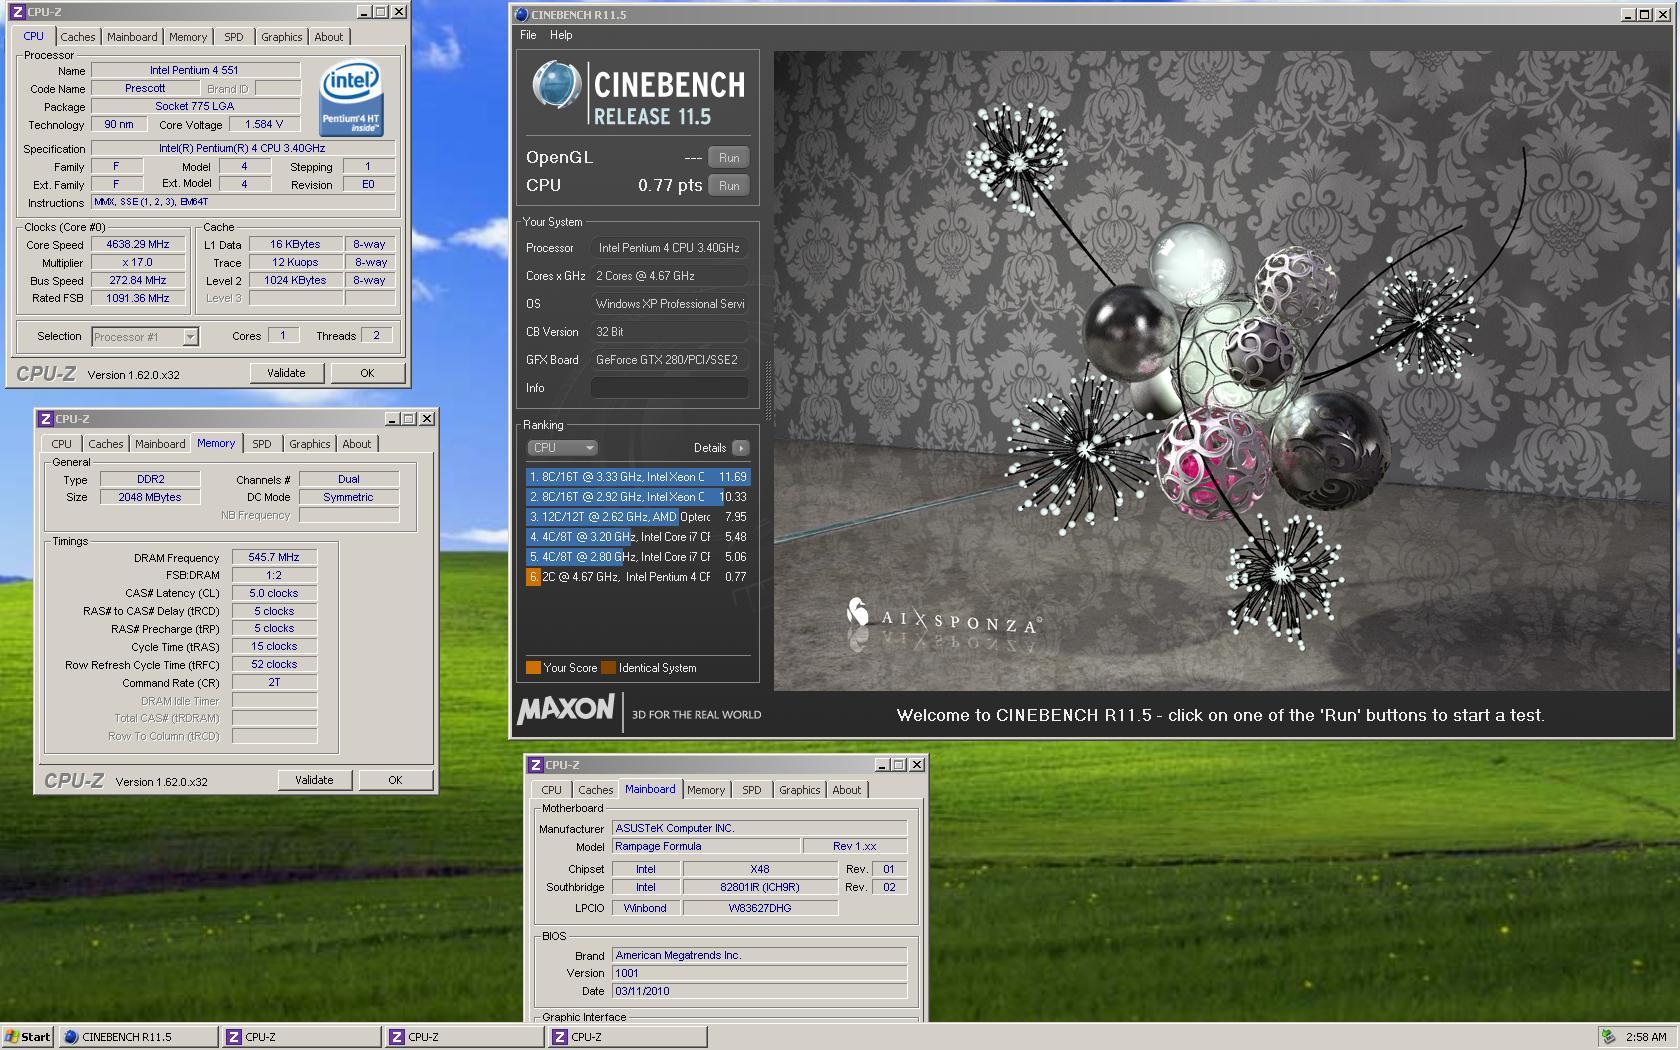This screenshot has height=1050, width=1680.
Task: Click the Cinebench globe logo icon
Action: pos(556,85)
